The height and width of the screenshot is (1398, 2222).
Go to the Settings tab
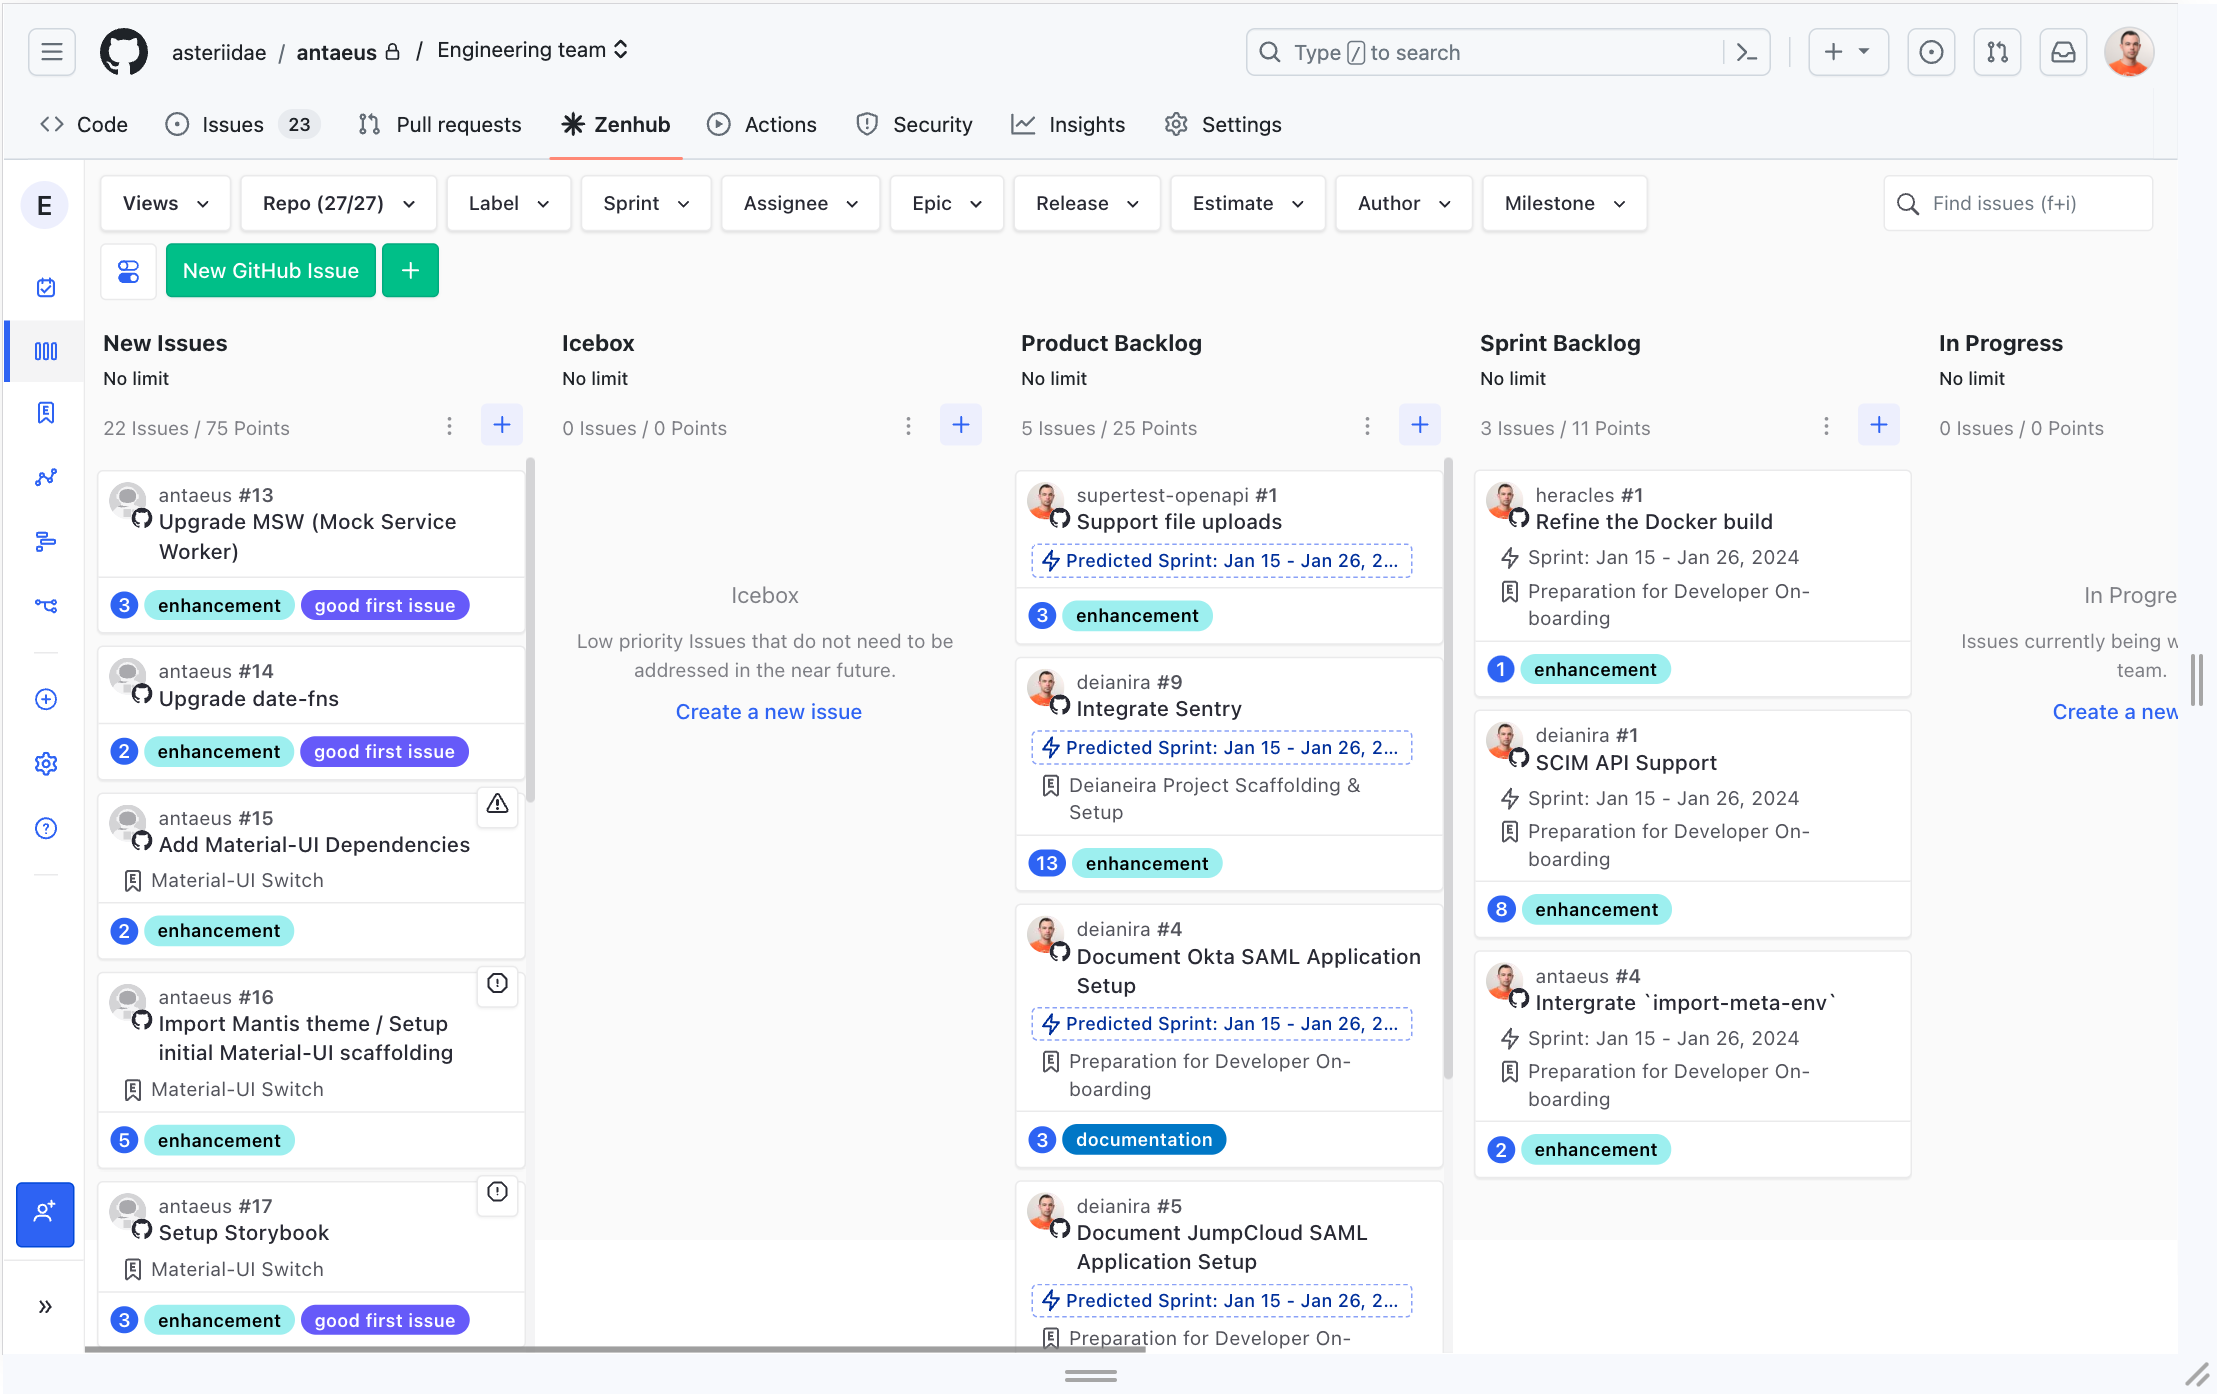click(x=1223, y=125)
